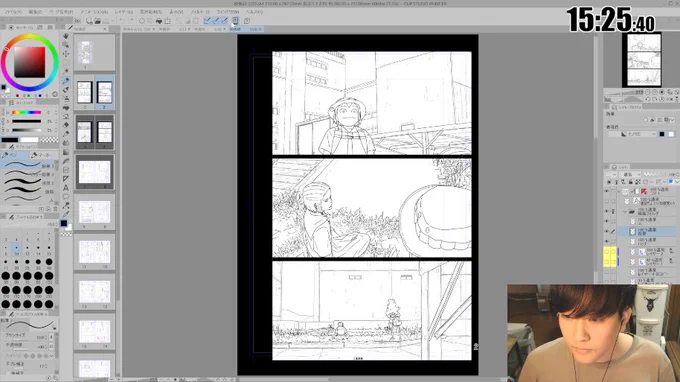Click the Save toolbar icon
The image size is (680, 382).
pyautogui.click(x=105, y=21)
